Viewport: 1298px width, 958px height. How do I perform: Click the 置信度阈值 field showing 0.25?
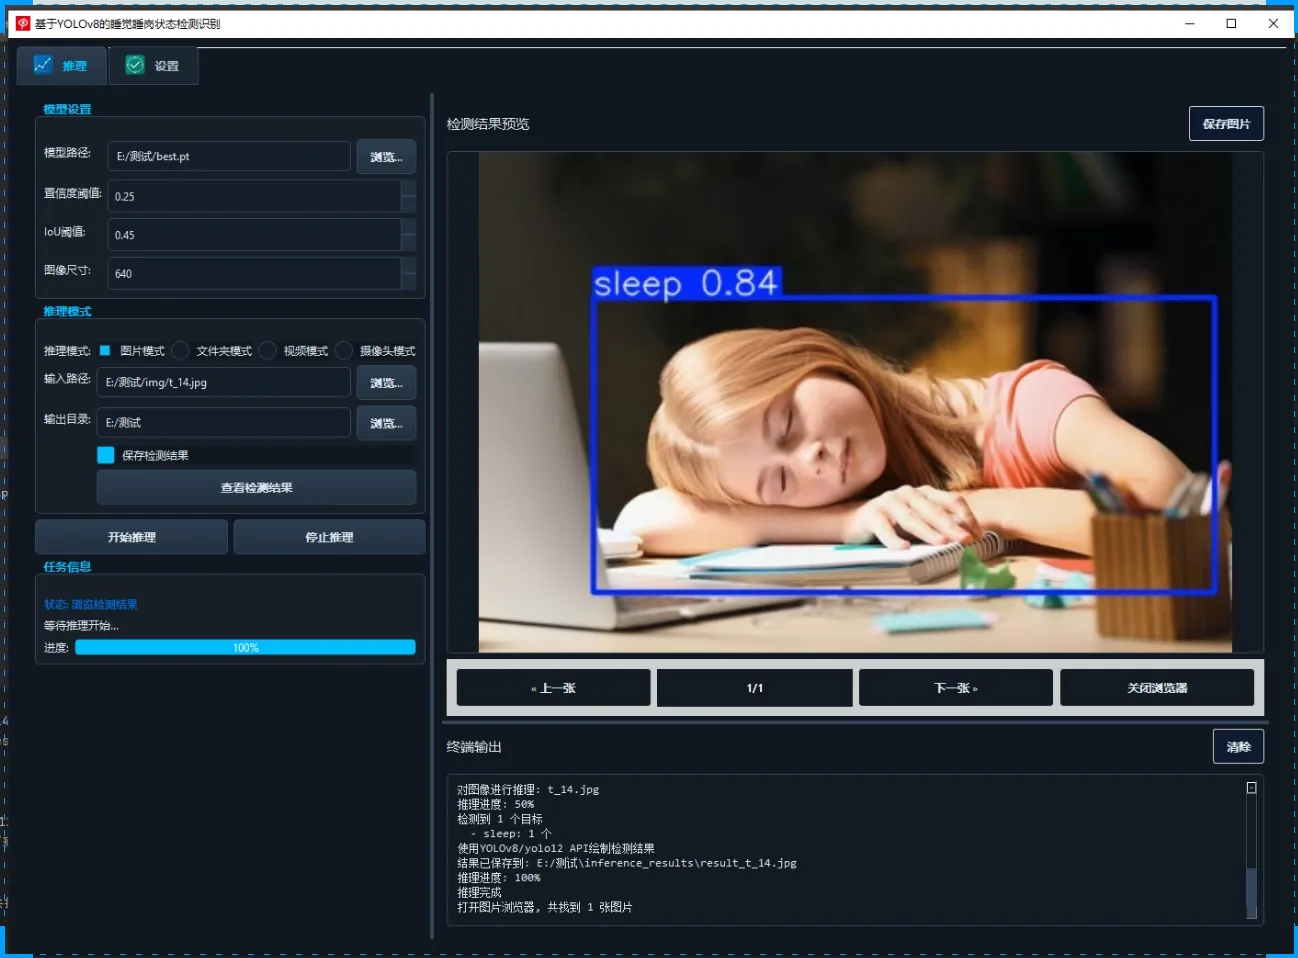pos(254,196)
